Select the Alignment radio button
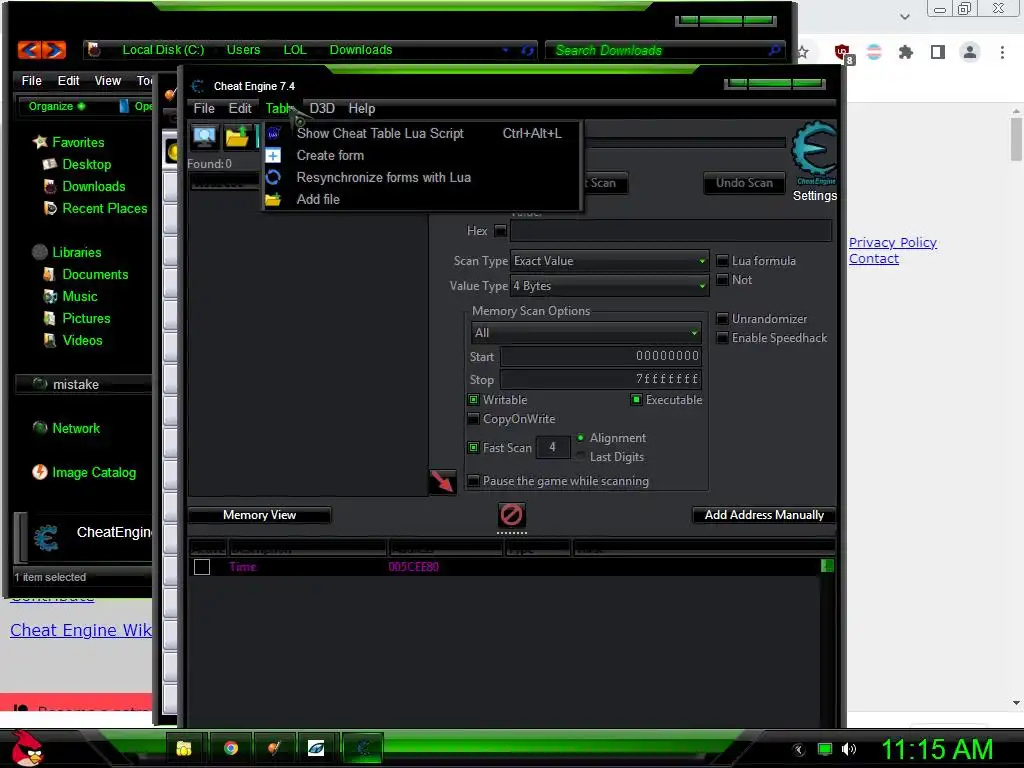 (x=581, y=438)
